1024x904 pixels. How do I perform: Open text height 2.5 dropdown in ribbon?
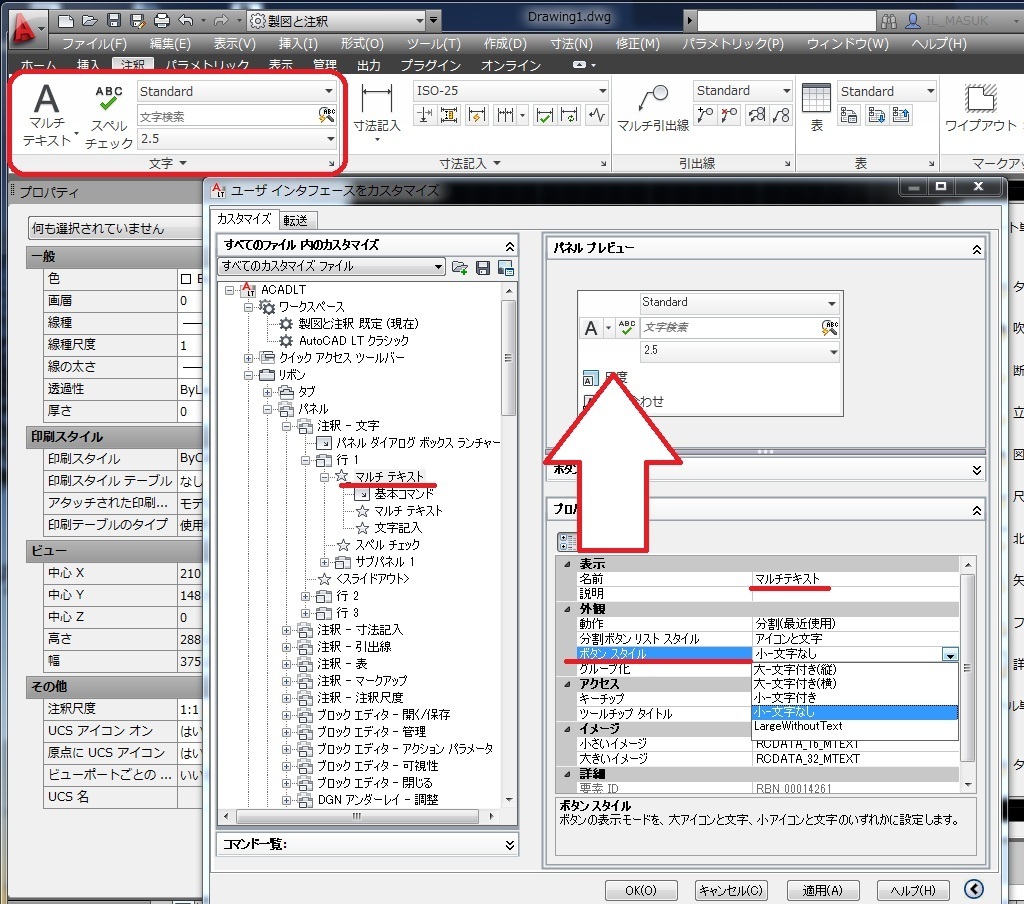click(330, 138)
